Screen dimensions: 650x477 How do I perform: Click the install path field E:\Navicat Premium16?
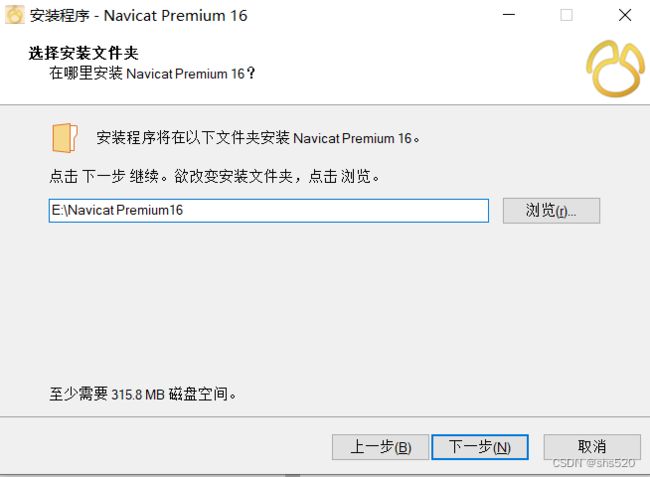point(269,211)
